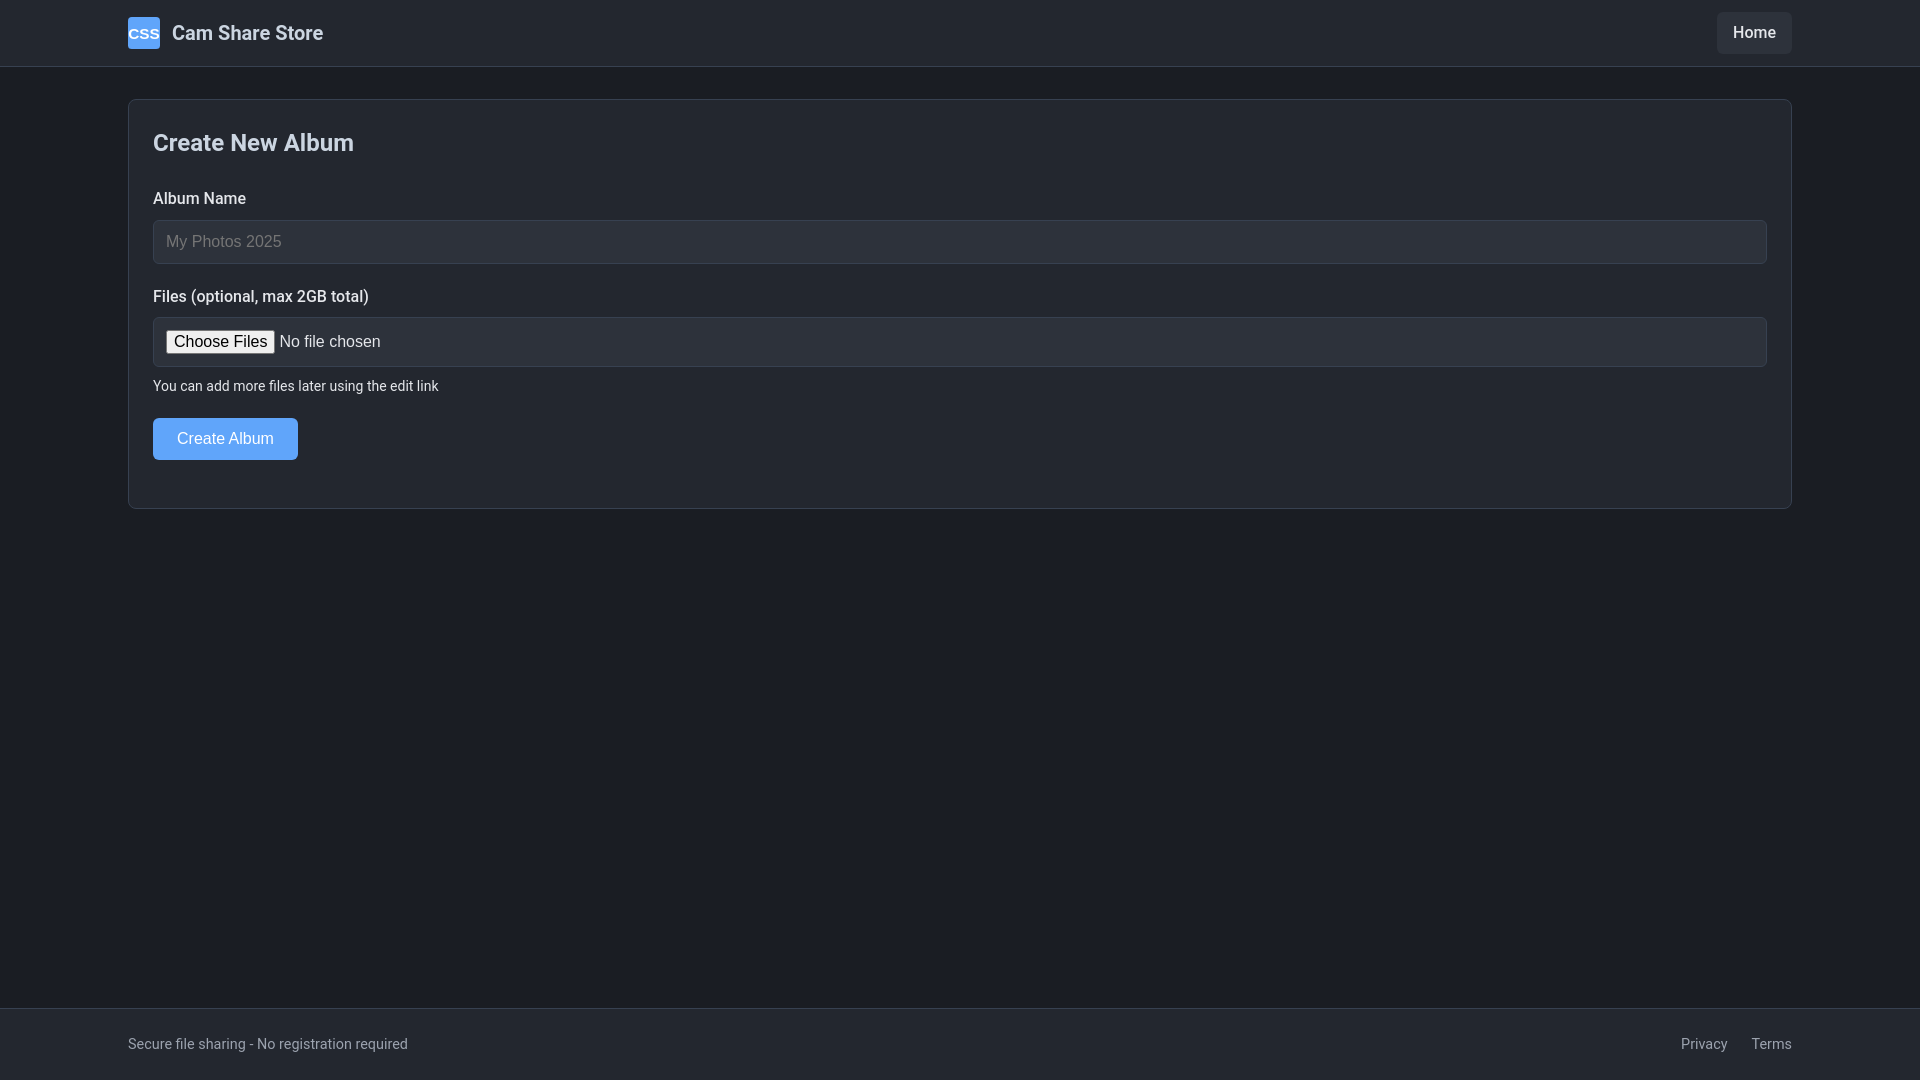This screenshot has width=1920, height=1080.
Task: Open the Terms link in footer
Action: pos(1770,1044)
